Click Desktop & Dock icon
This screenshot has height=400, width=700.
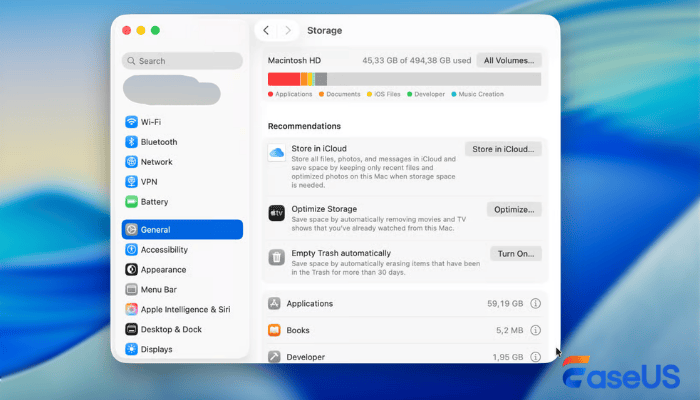click(131, 329)
